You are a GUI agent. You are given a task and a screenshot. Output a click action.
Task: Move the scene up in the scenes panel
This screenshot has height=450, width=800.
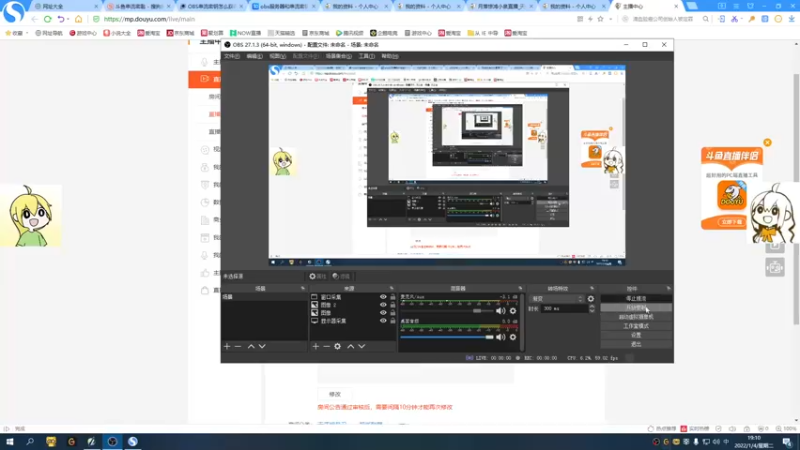[251, 346]
